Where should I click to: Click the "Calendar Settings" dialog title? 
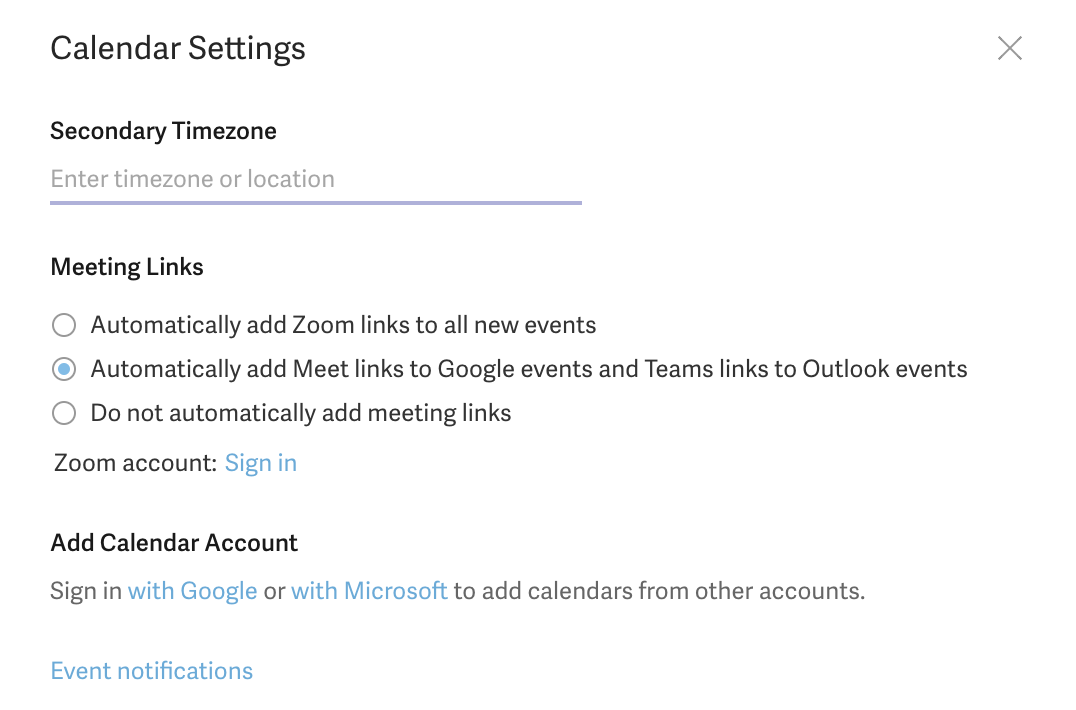178,49
